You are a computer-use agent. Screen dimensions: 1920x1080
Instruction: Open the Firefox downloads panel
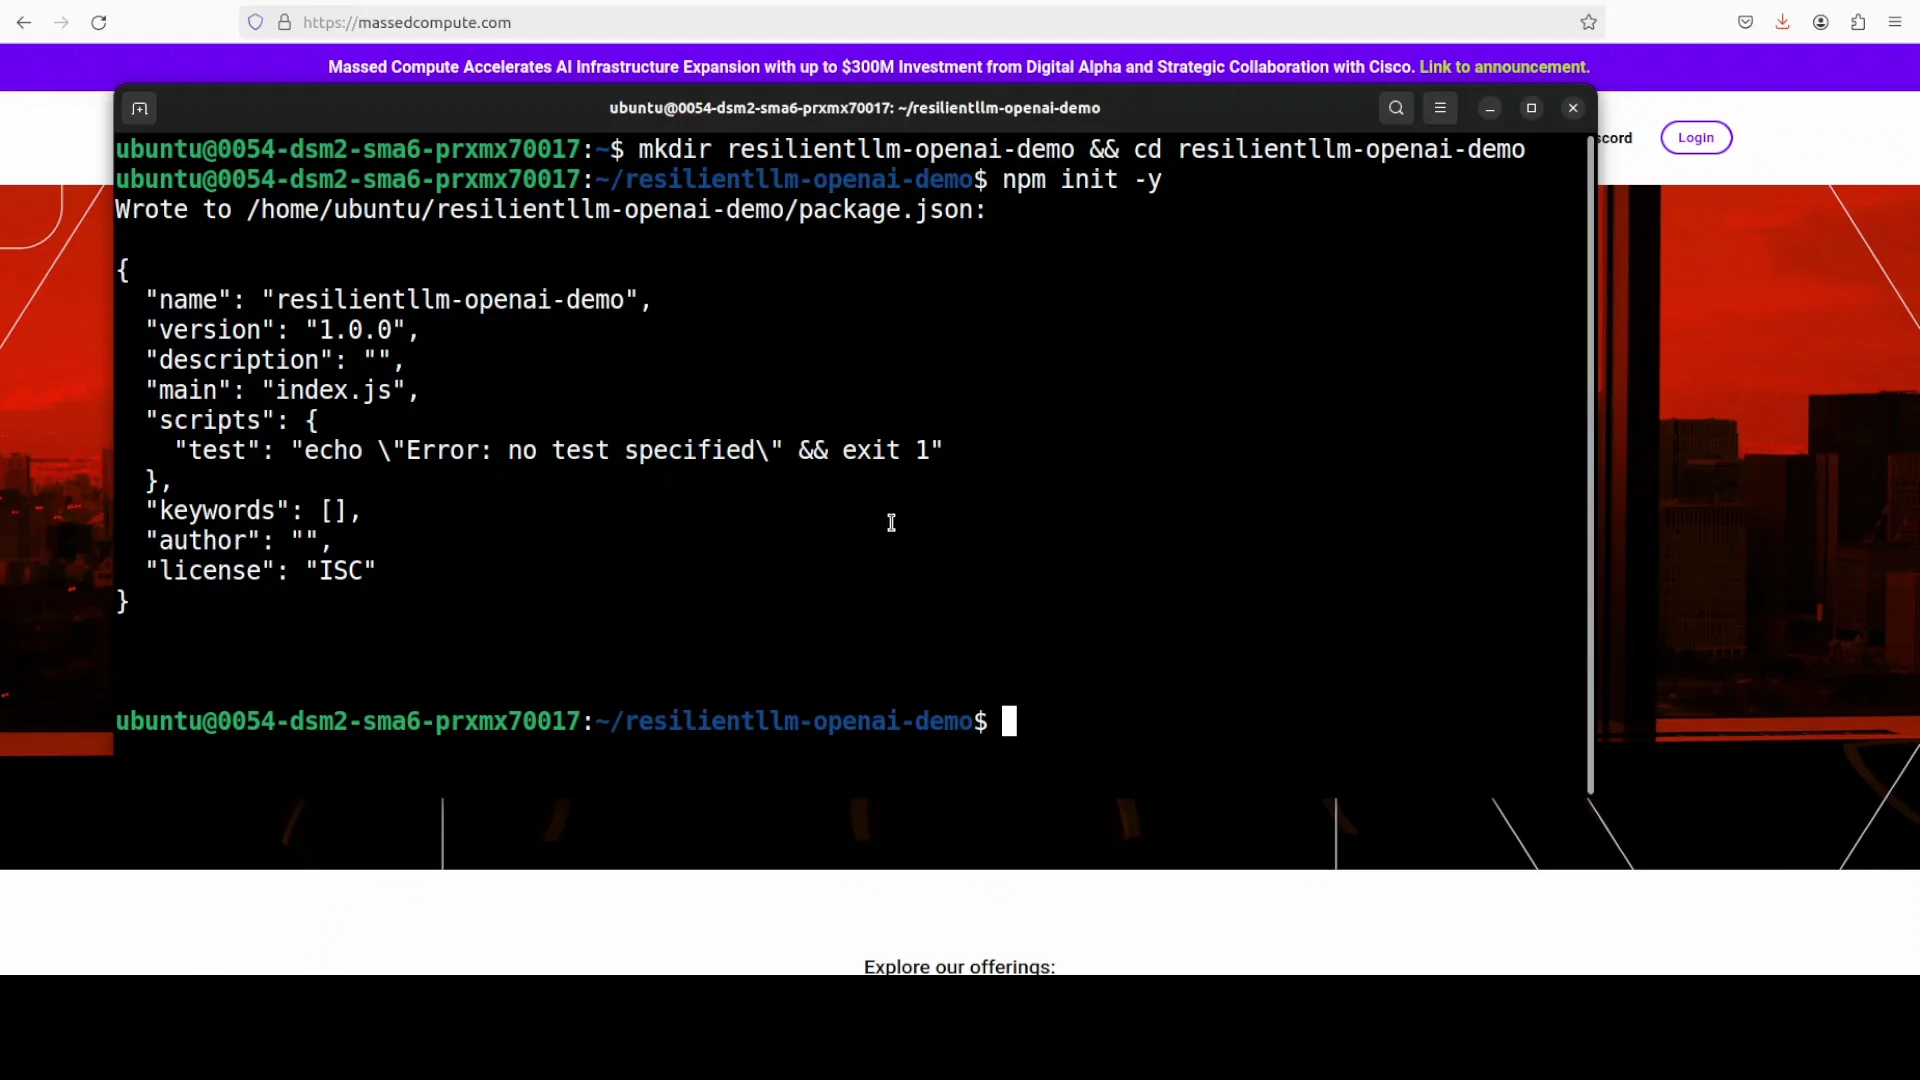[1782, 22]
